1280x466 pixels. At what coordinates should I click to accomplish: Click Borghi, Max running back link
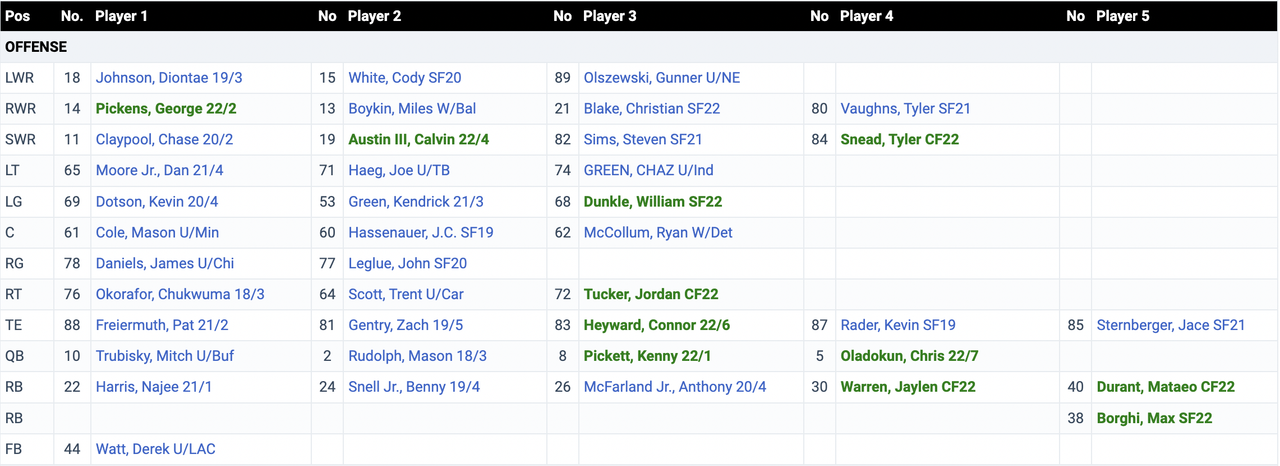1154,419
